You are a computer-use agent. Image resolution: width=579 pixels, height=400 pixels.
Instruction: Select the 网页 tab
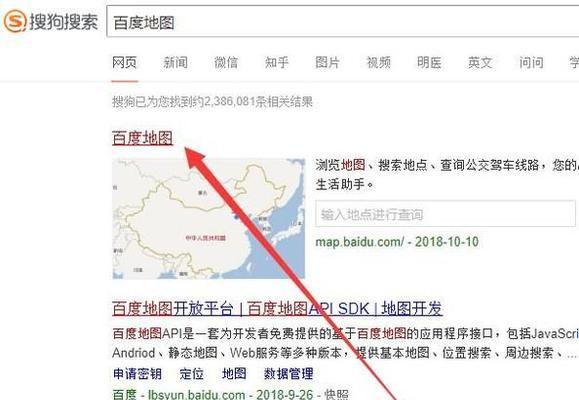pyautogui.click(x=124, y=62)
